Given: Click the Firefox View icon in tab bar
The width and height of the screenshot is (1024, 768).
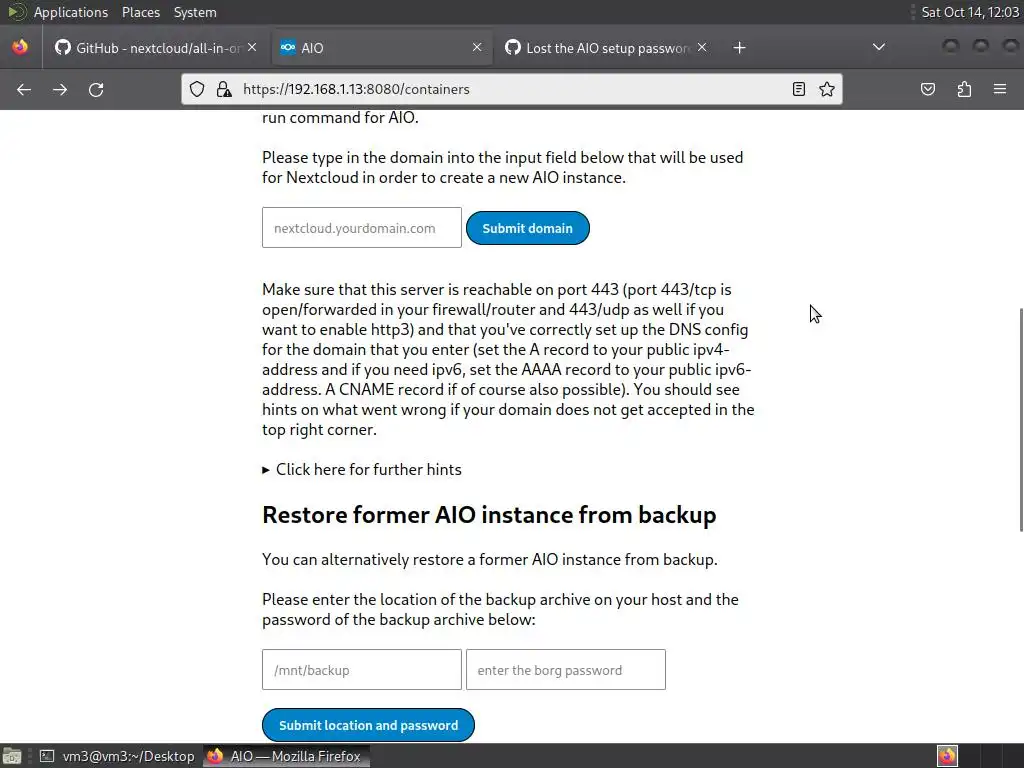Looking at the screenshot, I should pos(20,47).
